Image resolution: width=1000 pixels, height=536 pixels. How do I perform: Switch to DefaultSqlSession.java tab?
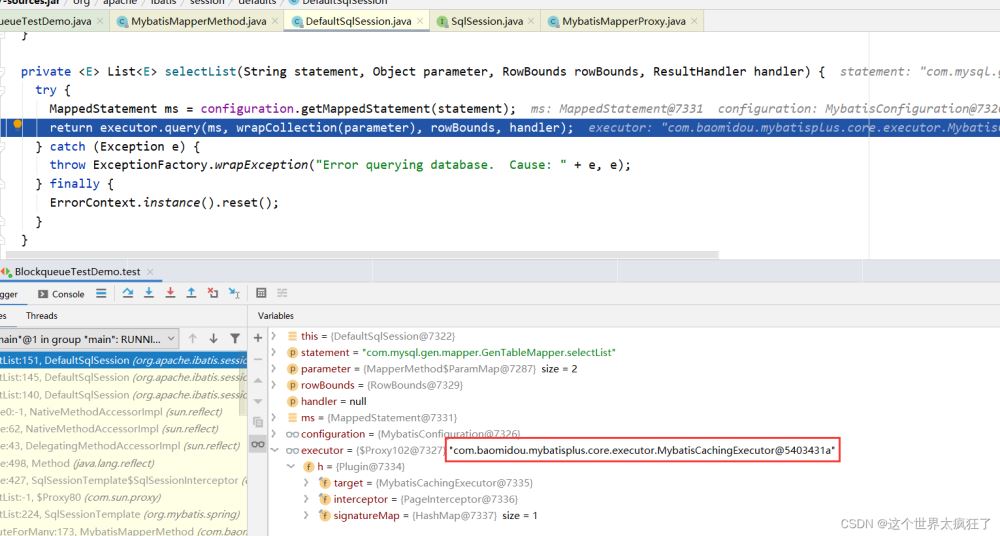(x=358, y=21)
